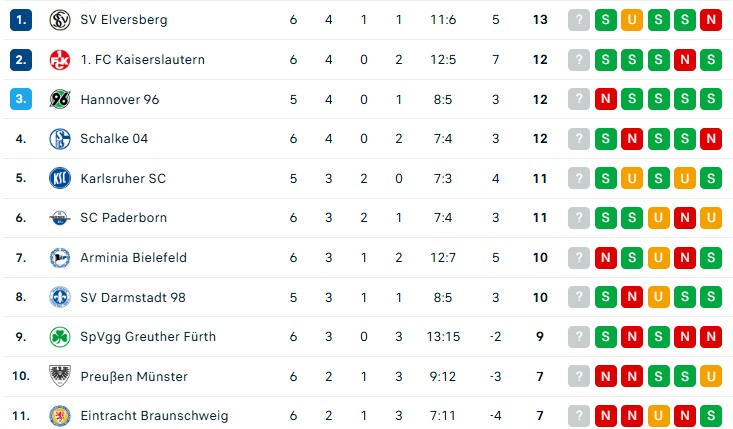The image size is (733, 429).
Task: Click Preußen Münster's orange U form badge
Action: click(711, 376)
